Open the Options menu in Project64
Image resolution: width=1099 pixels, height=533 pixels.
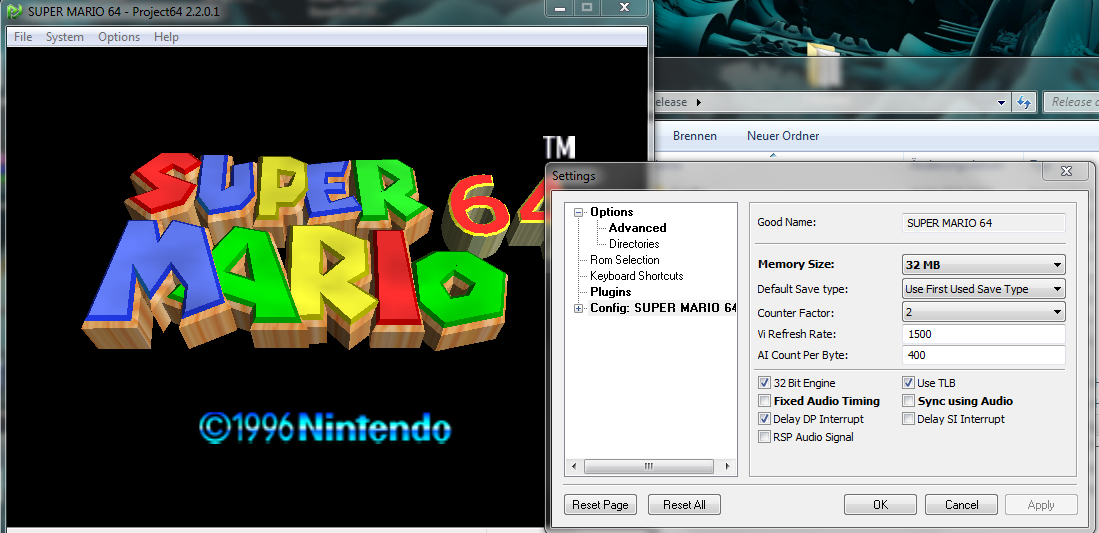[118, 37]
